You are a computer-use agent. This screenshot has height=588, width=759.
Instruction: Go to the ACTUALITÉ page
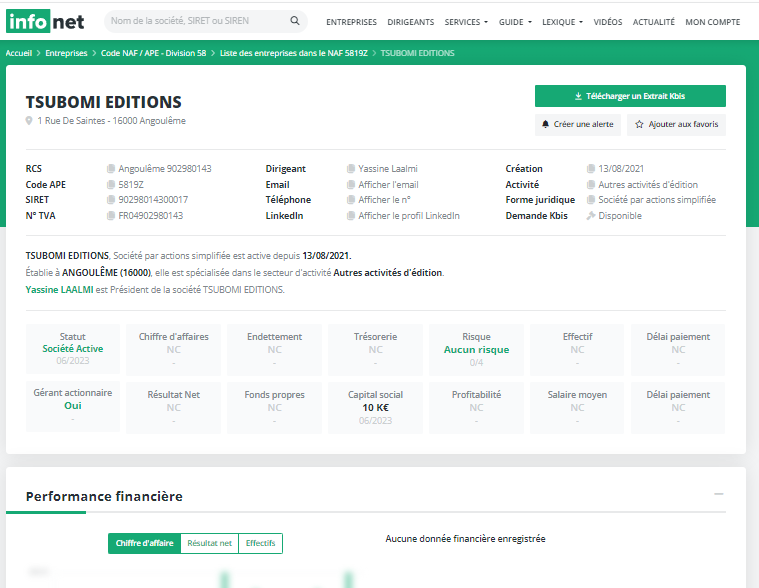pyautogui.click(x=653, y=22)
